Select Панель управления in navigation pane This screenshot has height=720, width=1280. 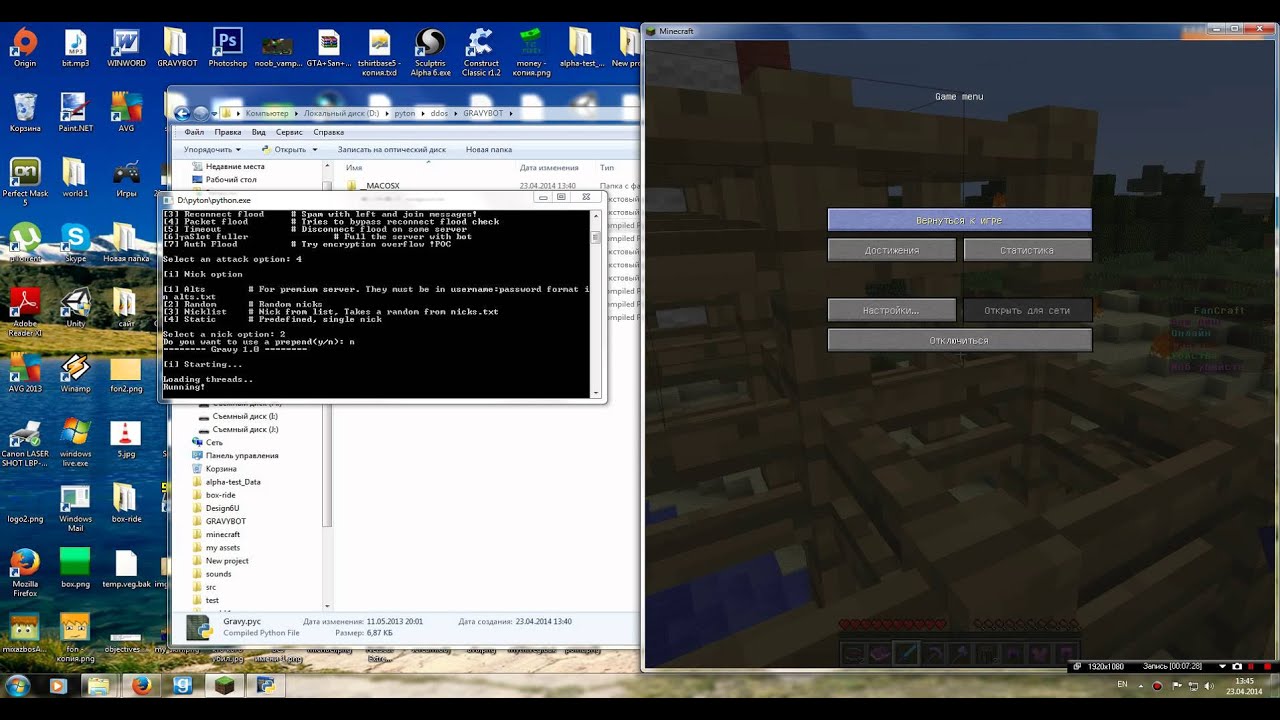click(234, 455)
